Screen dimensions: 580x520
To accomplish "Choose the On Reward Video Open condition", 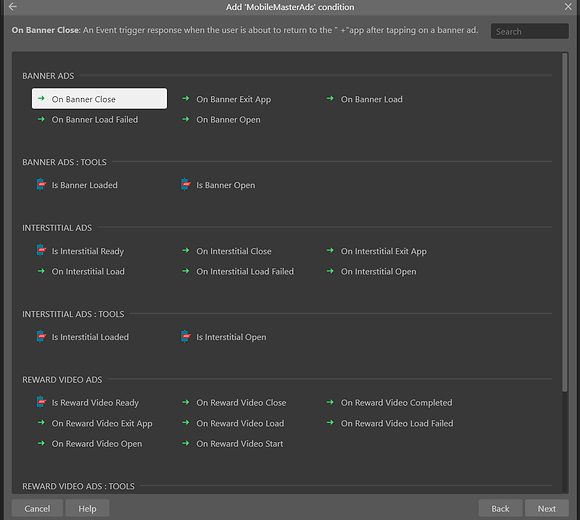I will 97,444.
